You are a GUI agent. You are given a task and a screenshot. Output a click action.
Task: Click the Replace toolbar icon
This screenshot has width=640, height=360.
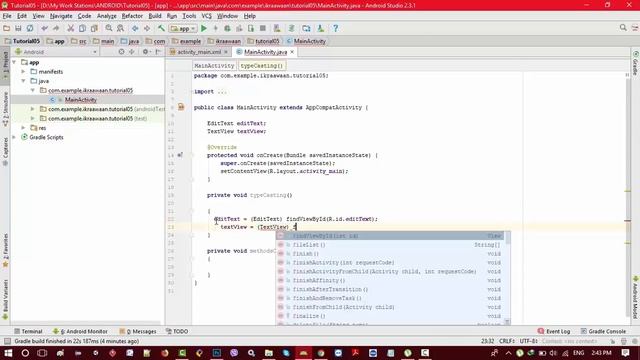(120, 28)
